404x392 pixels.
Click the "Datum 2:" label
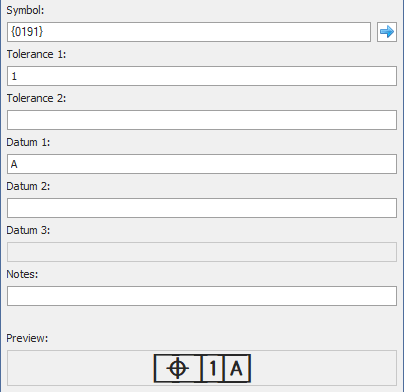(28, 186)
